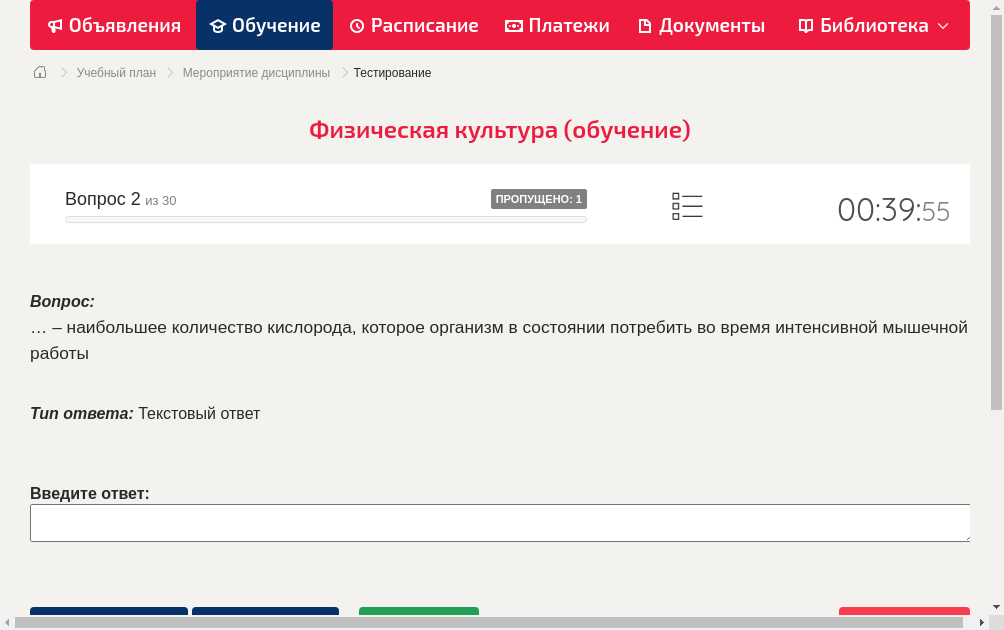The image size is (1004, 630).
Task: Open the Платежи menu item
Action: [557, 25]
